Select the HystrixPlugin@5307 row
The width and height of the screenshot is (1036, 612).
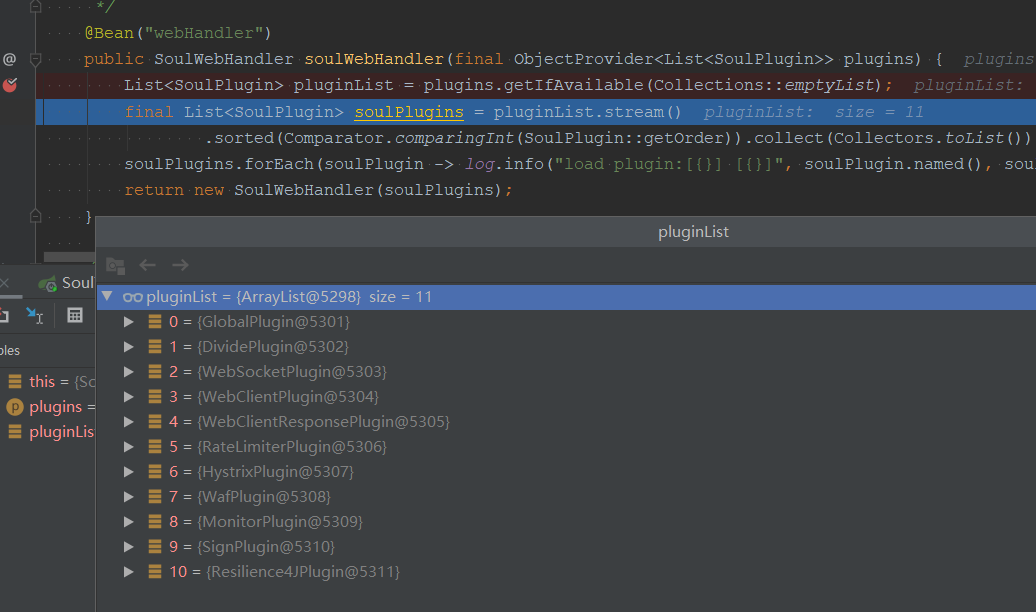pyautogui.click(x=566, y=472)
